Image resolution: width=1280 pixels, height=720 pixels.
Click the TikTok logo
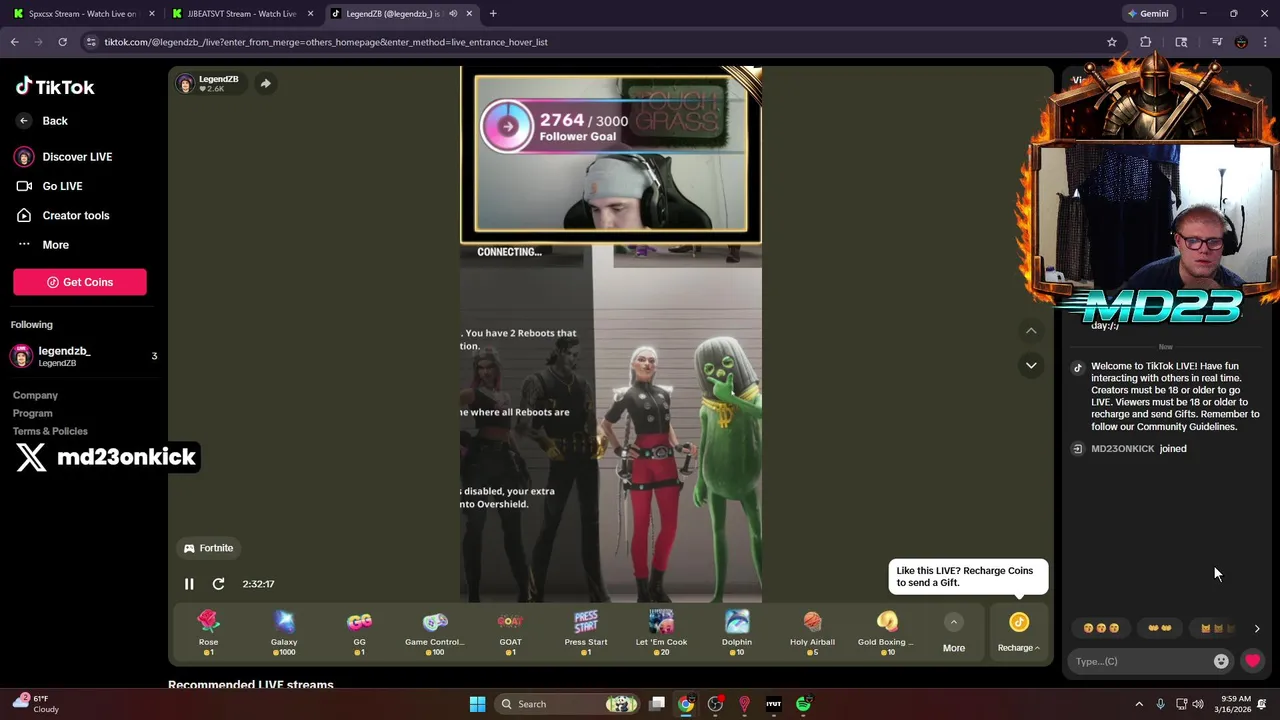pos(55,87)
